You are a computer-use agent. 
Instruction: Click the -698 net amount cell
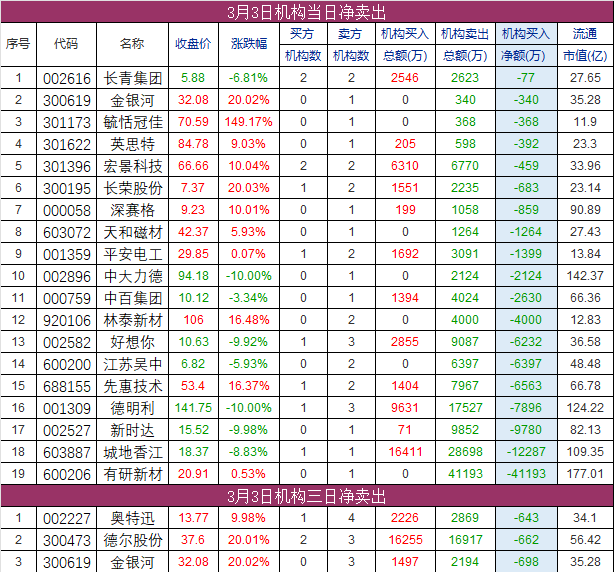pos(526,562)
